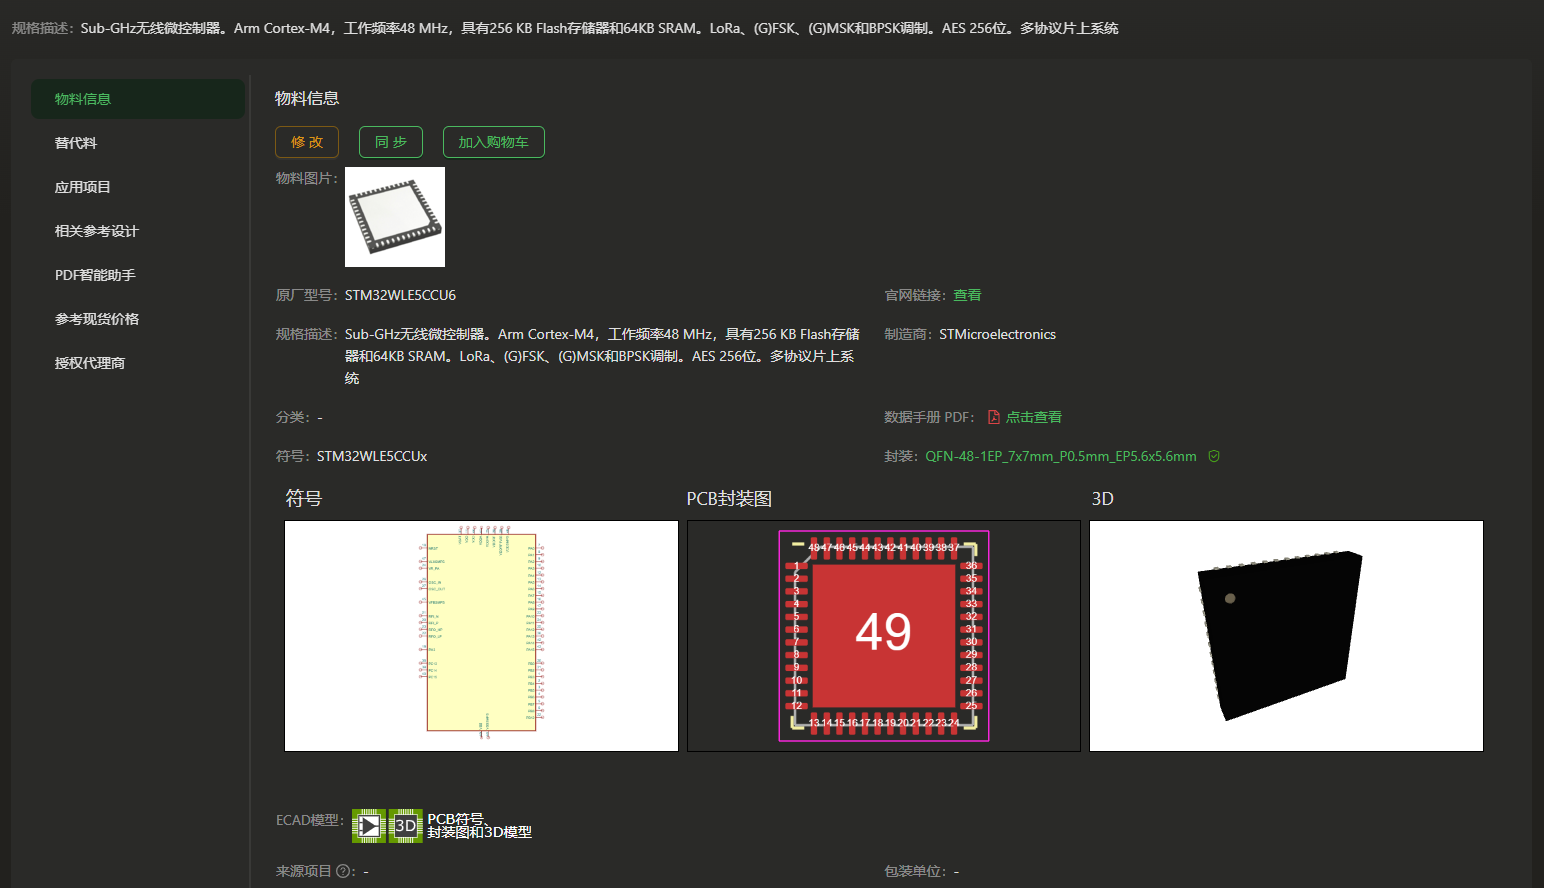Open the 物料信息 sidebar tab
The height and width of the screenshot is (888, 1544).
[x=138, y=99]
